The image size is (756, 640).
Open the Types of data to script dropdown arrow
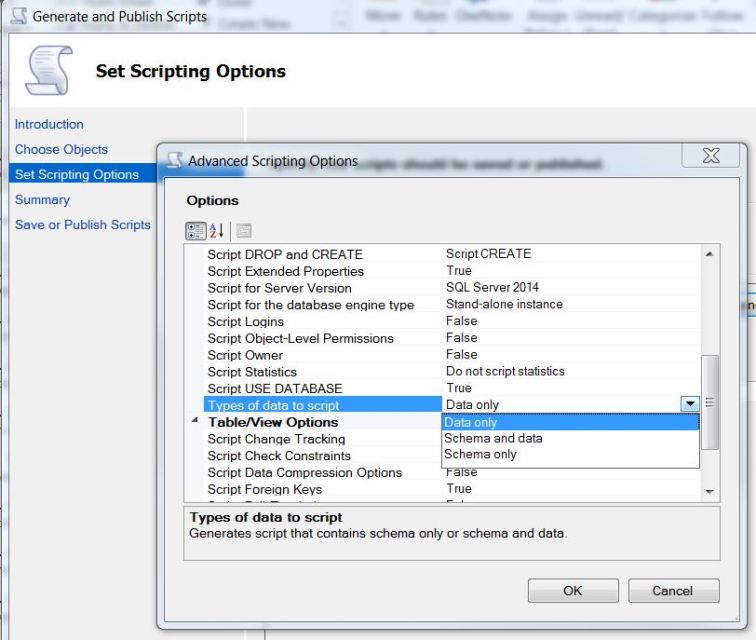tap(689, 404)
